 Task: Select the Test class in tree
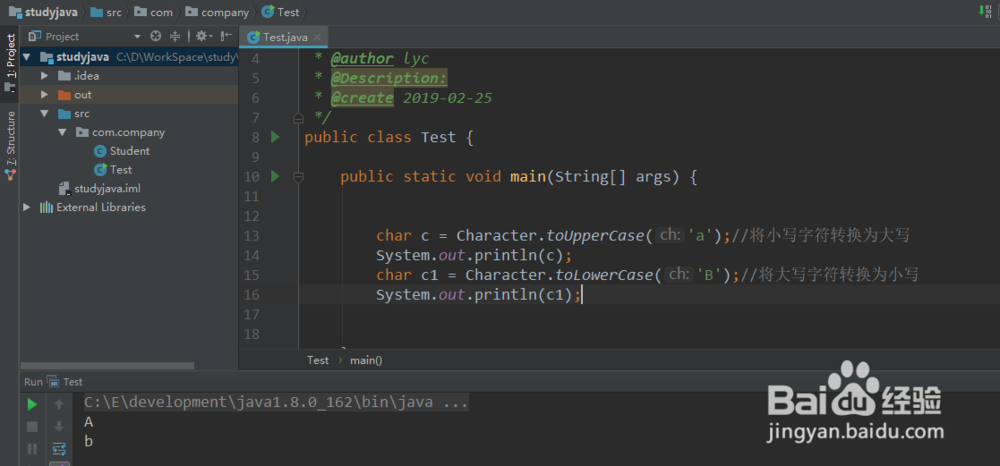121,170
